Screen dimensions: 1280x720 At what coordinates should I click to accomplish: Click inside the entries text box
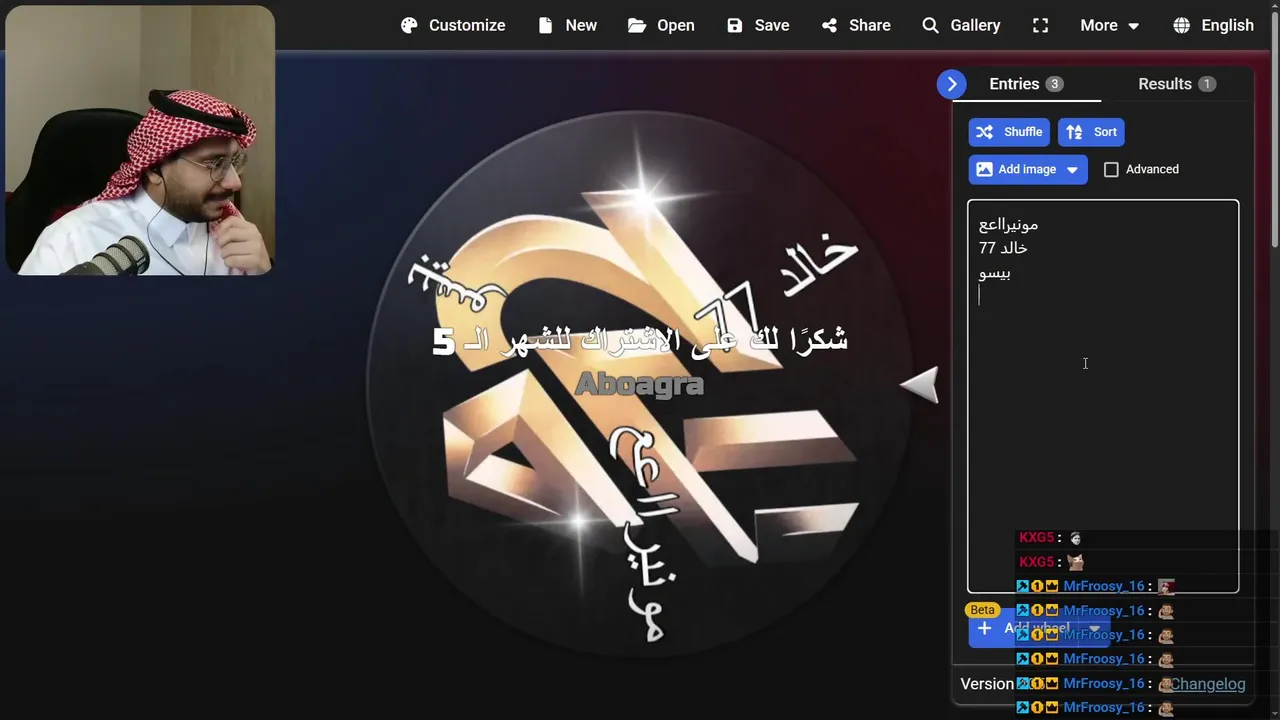(1103, 396)
